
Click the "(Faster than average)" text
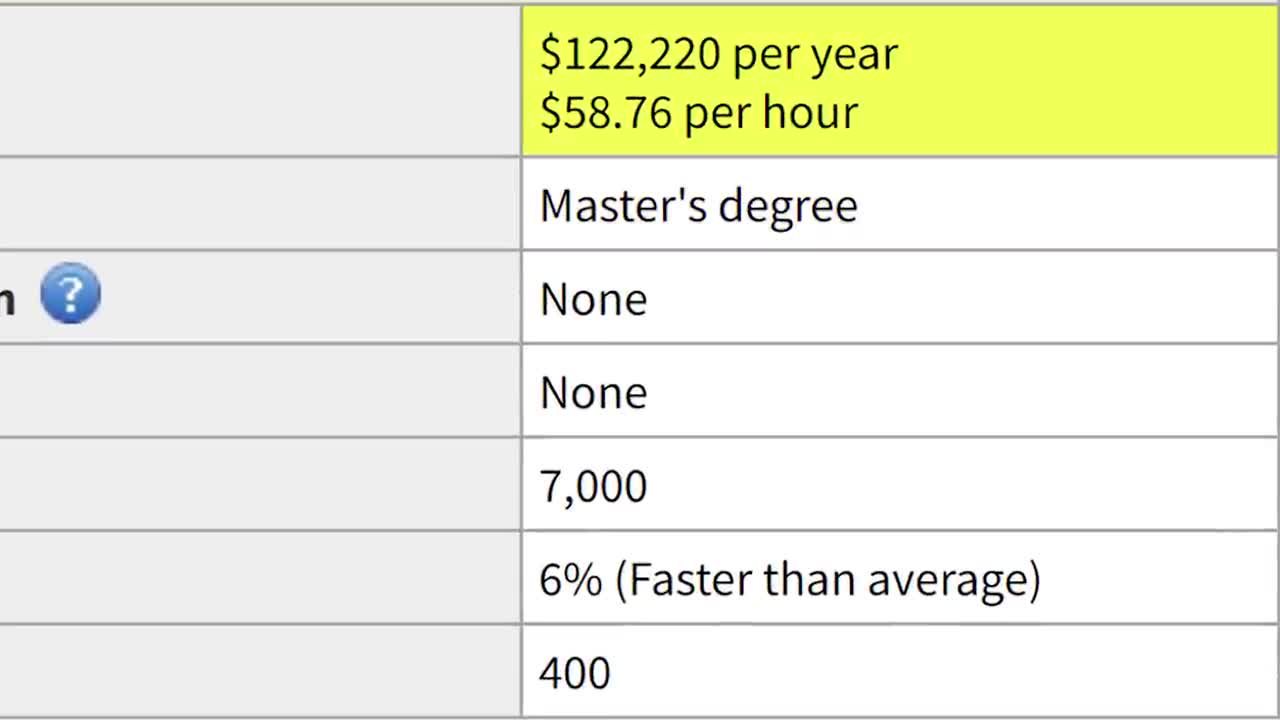click(827, 579)
